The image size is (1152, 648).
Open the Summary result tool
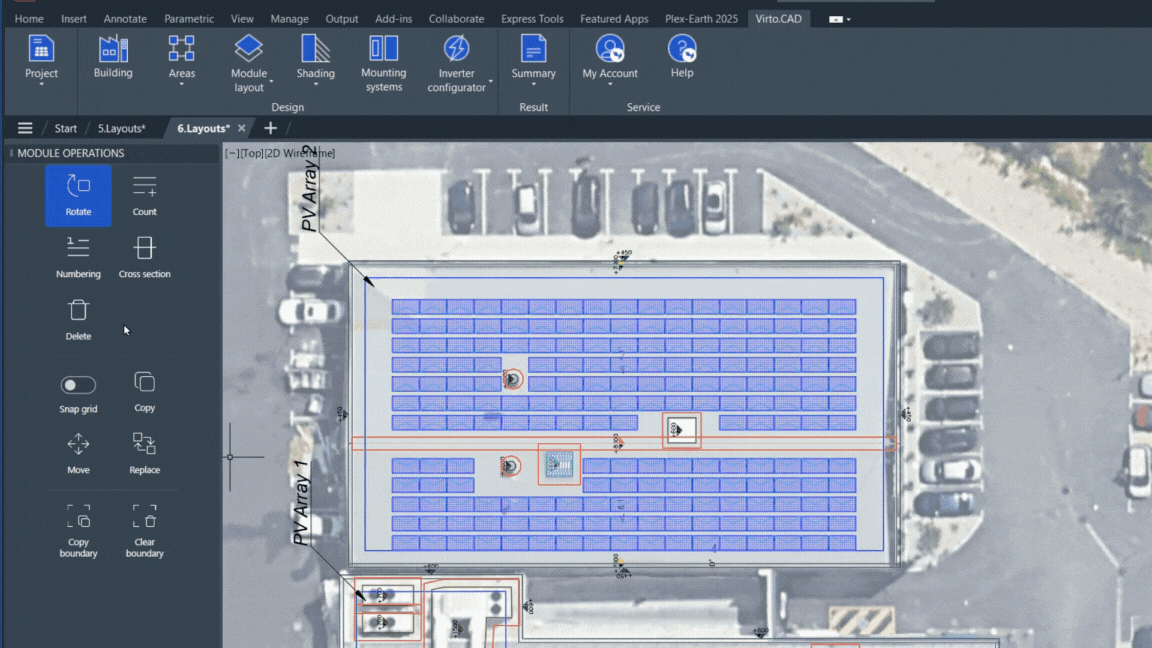[533, 57]
